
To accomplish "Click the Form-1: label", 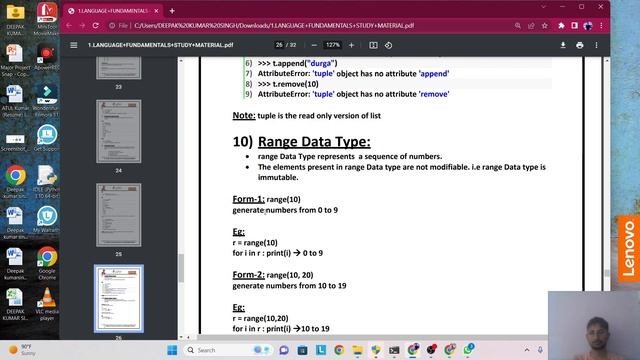I will [x=249, y=199].
